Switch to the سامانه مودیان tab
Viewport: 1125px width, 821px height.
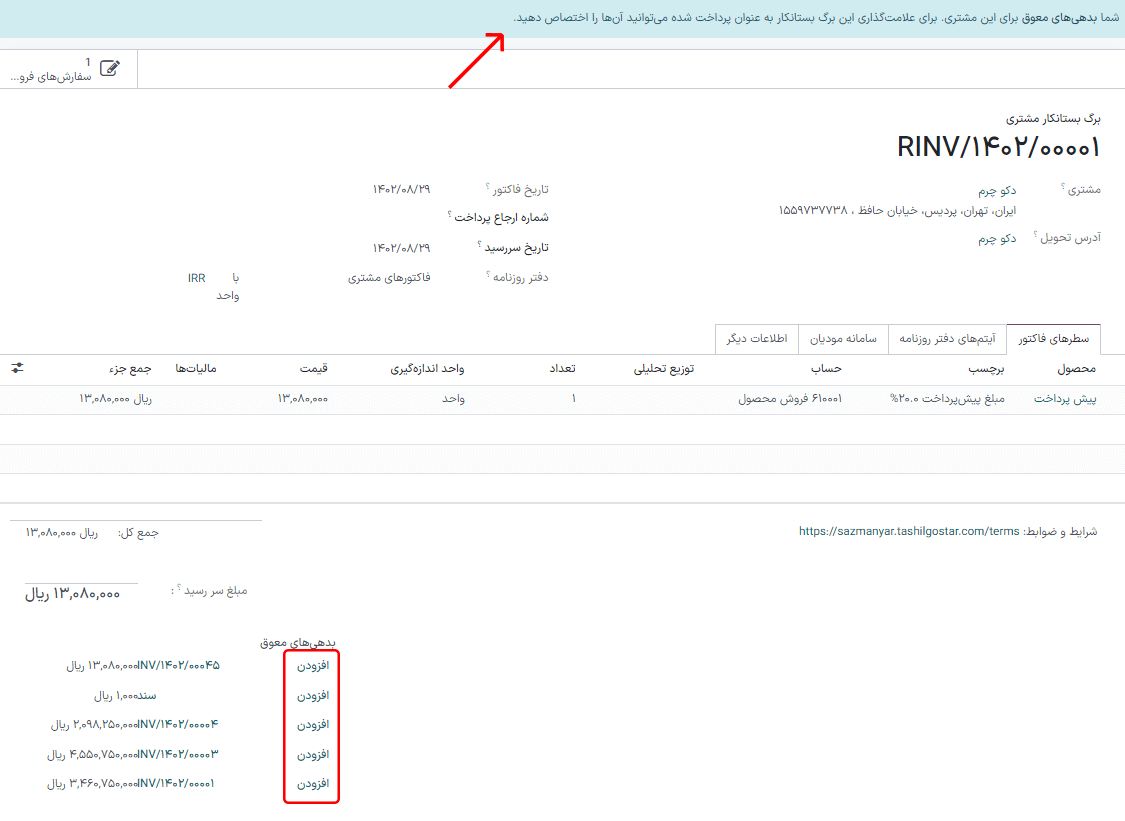pos(843,339)
